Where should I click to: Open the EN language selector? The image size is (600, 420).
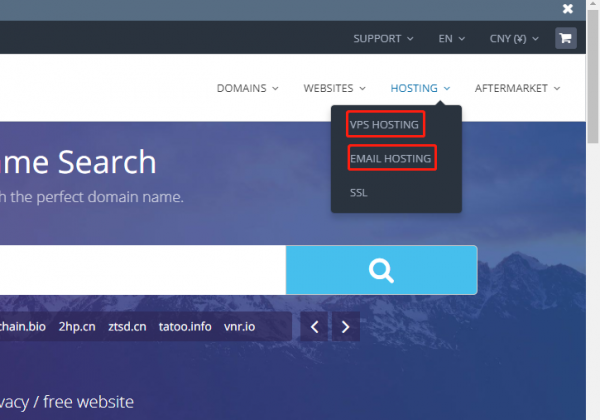(x=451, y=39)
